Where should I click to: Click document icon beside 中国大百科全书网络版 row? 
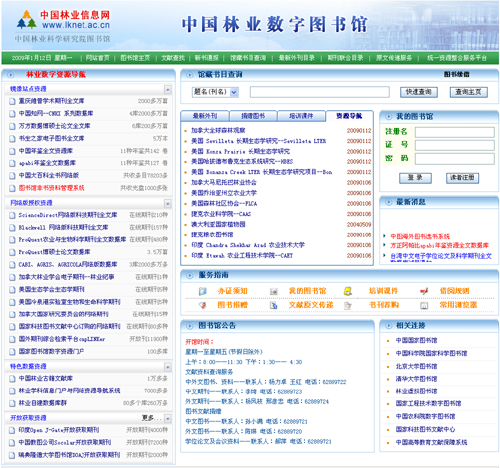point(12,176)
